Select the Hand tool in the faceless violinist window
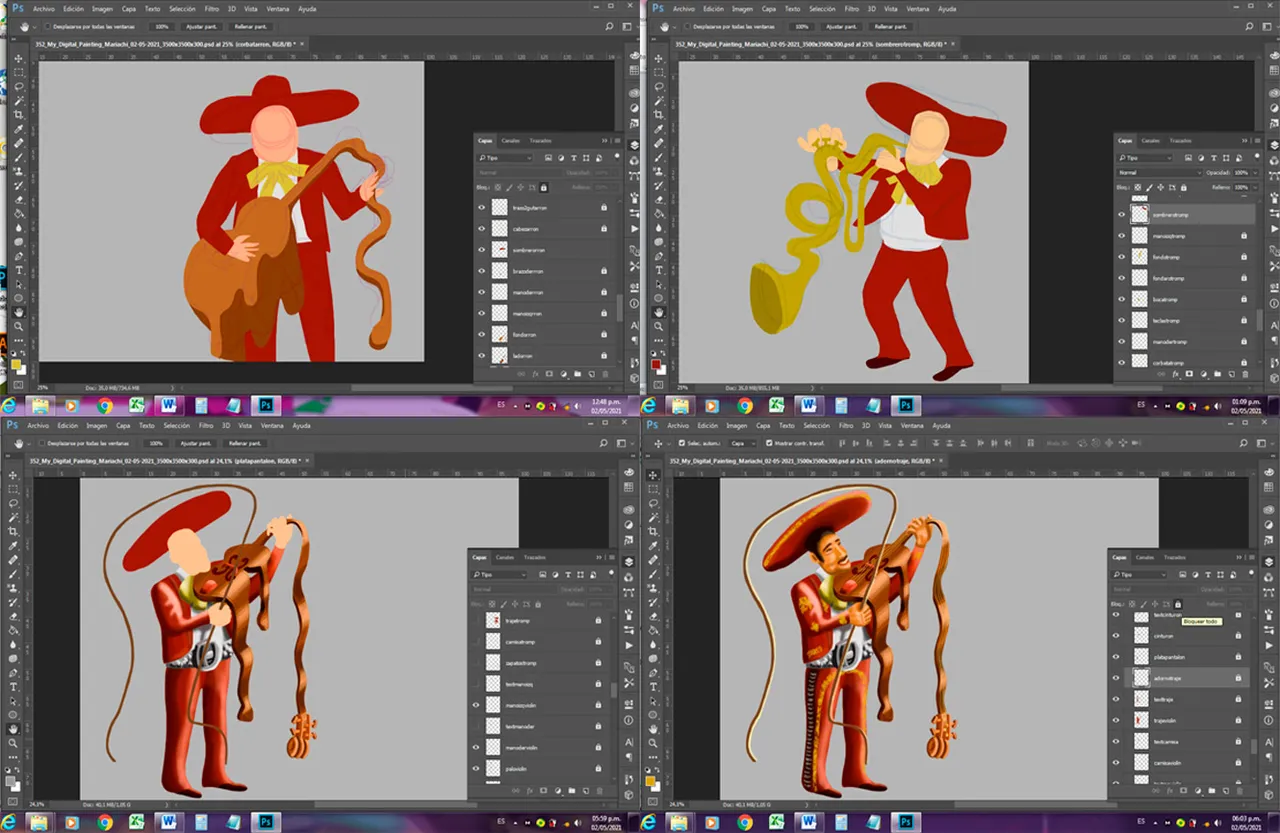 (14, 728)
